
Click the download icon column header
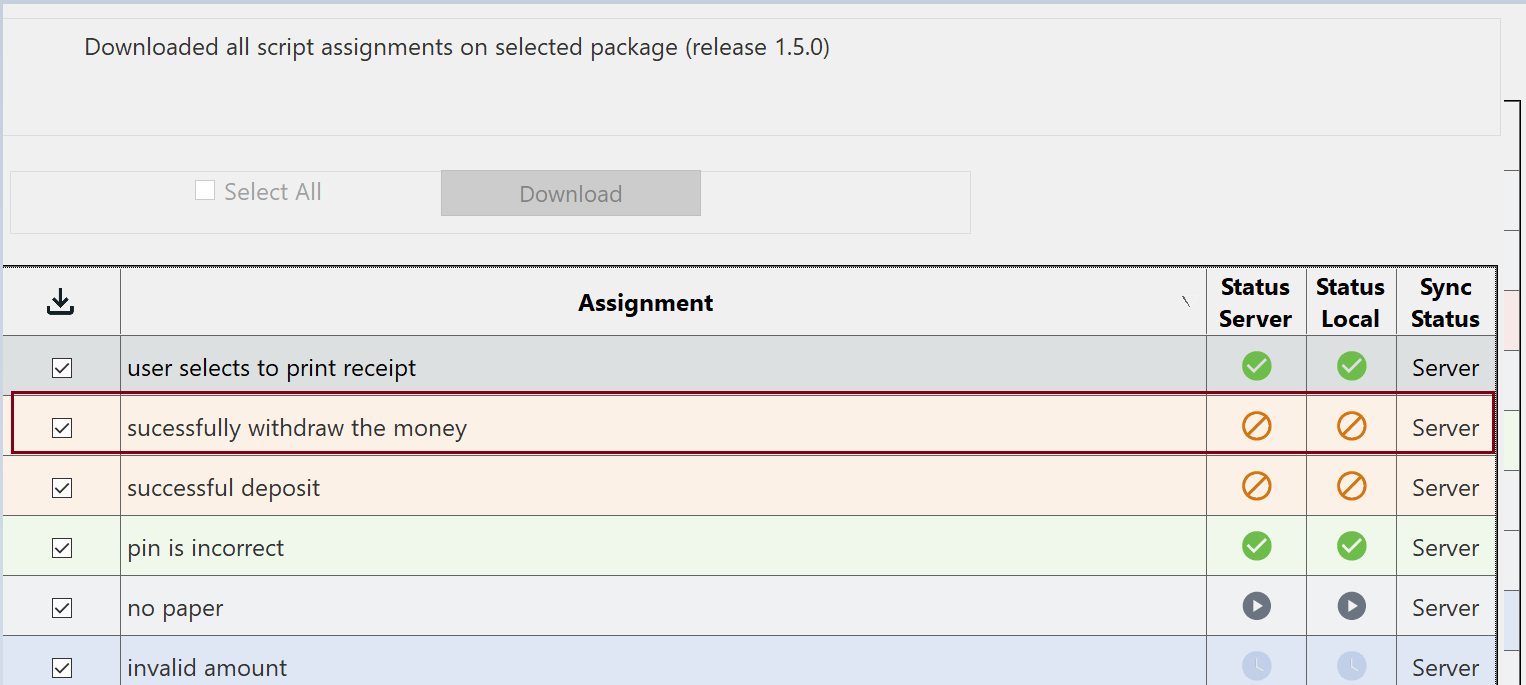(61, 302)
